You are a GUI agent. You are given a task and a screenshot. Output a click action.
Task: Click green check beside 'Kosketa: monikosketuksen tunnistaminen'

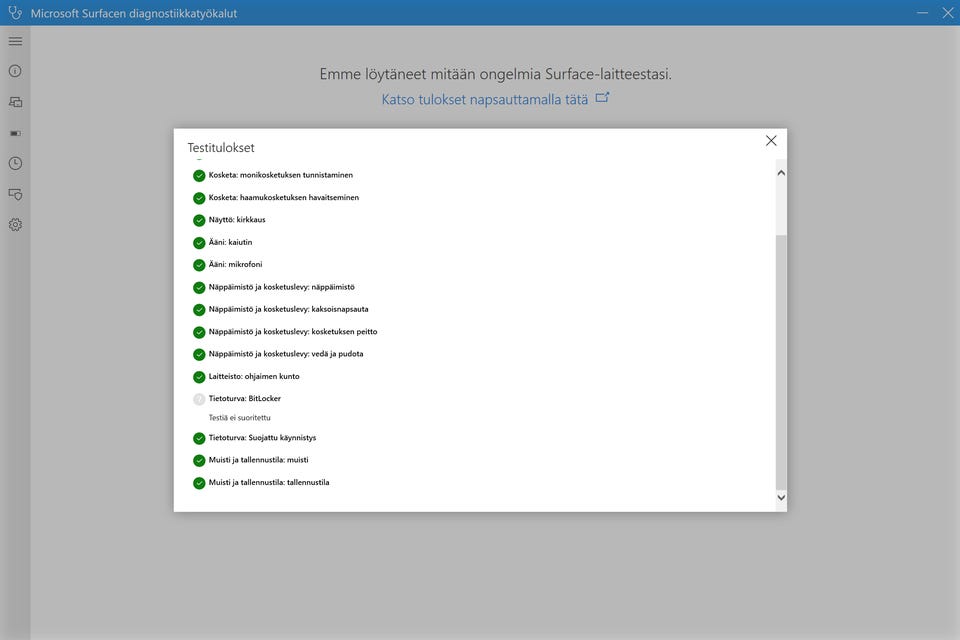tap(199, 176)
